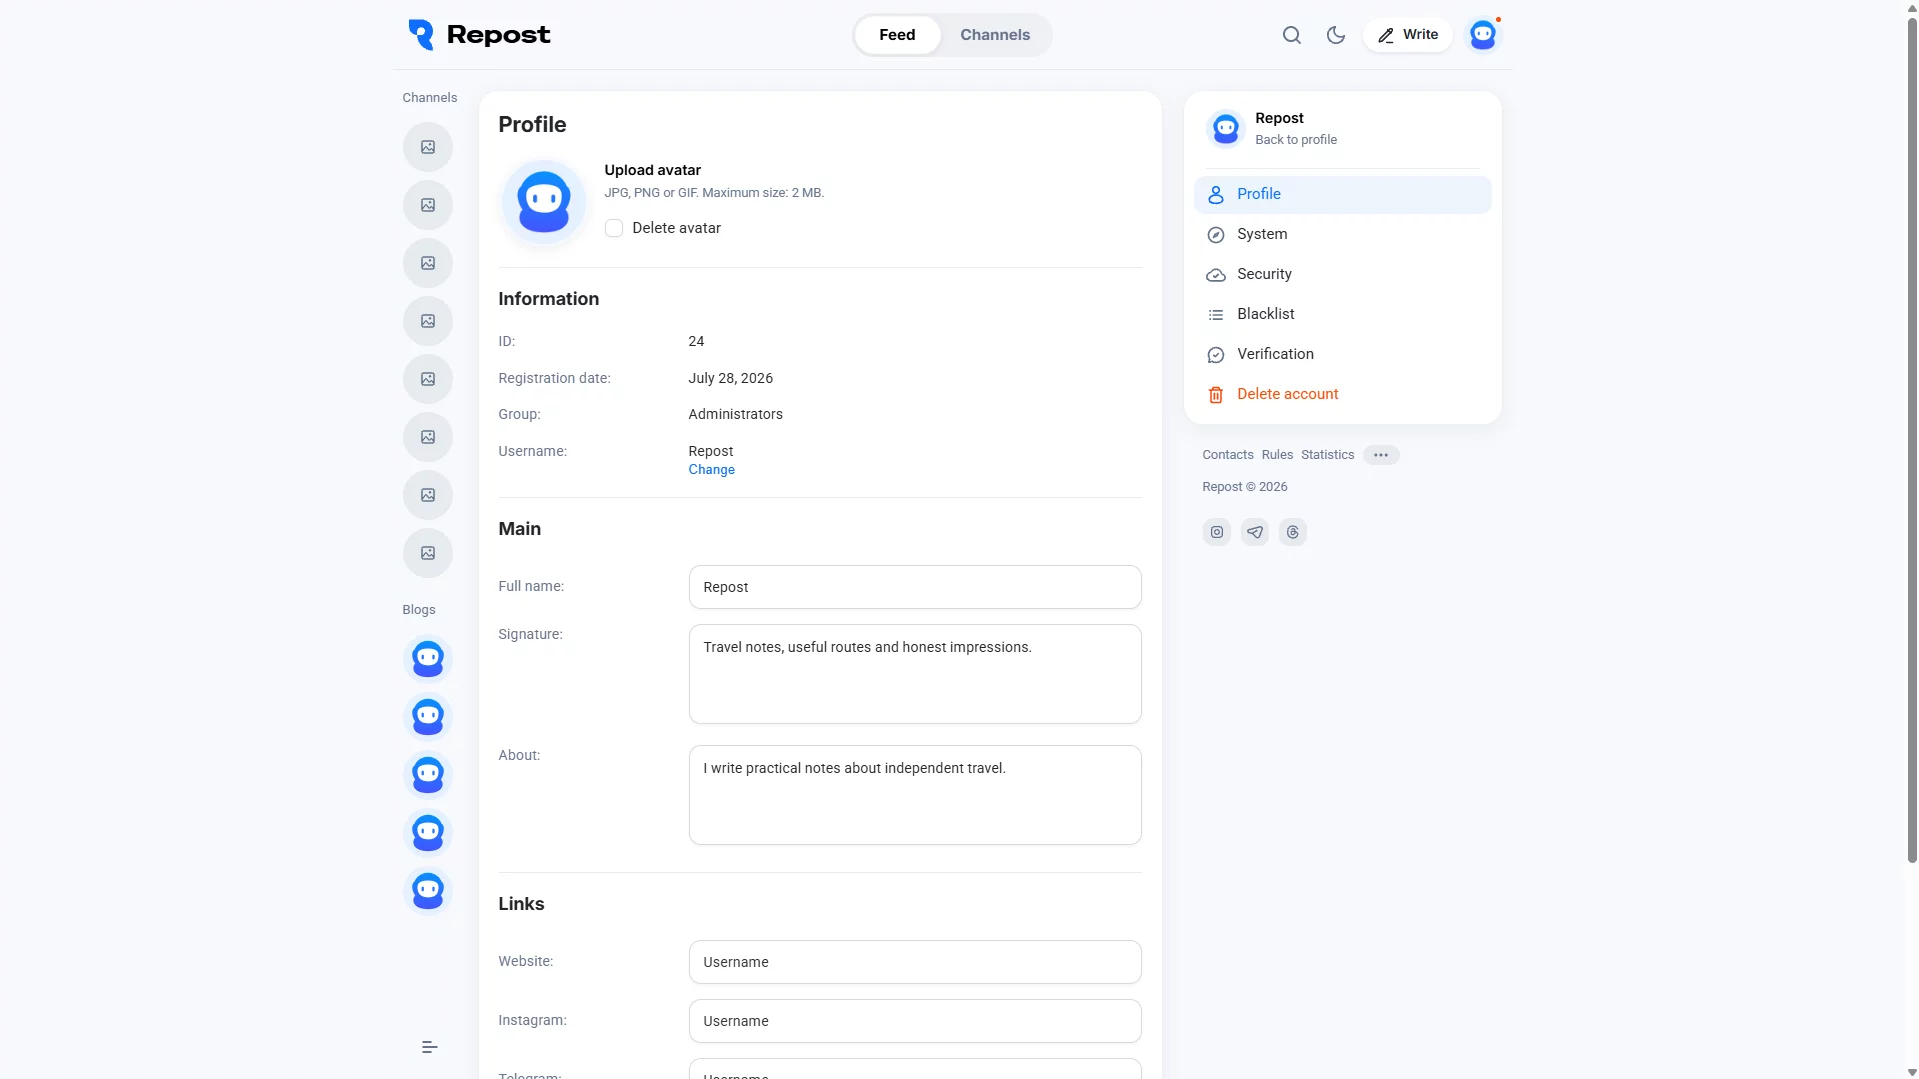Click Back to profile link

point(1296,140)
